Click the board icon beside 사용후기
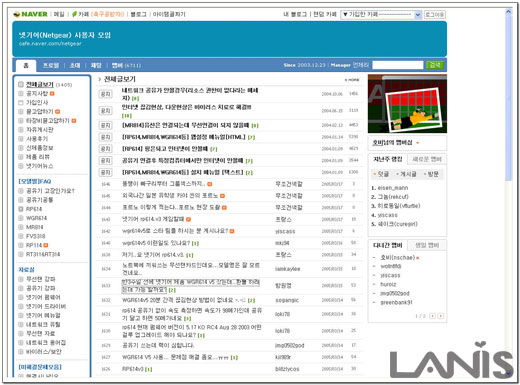 click(21, 138)
